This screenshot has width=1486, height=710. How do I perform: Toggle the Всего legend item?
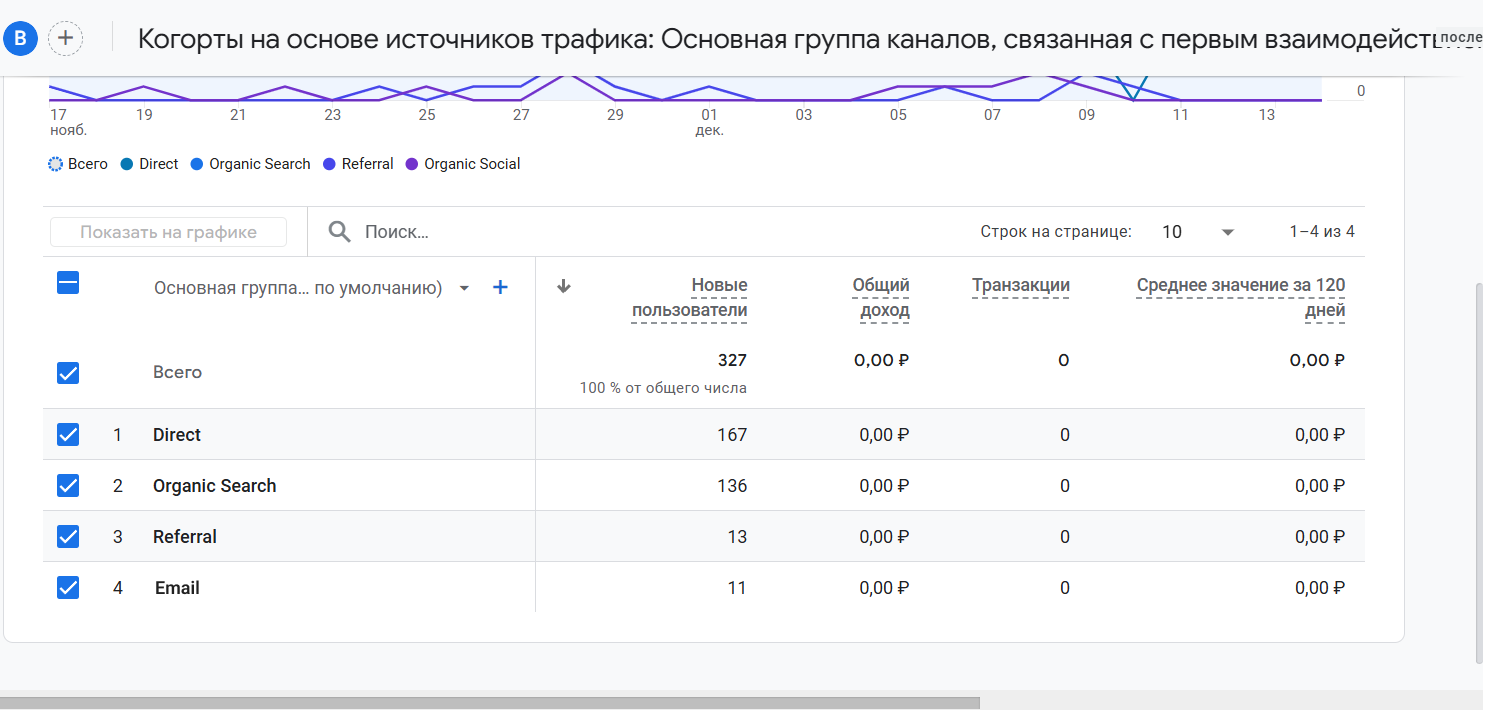[78, 164]
